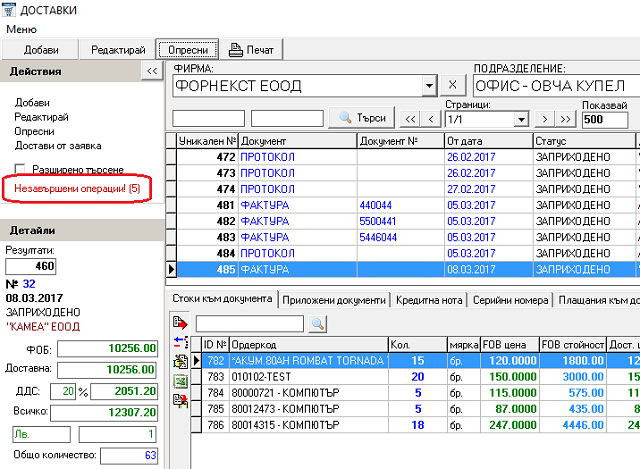640x469 pixels.
Task: Click the Резултати field showing 460
Action: [31, 266]
